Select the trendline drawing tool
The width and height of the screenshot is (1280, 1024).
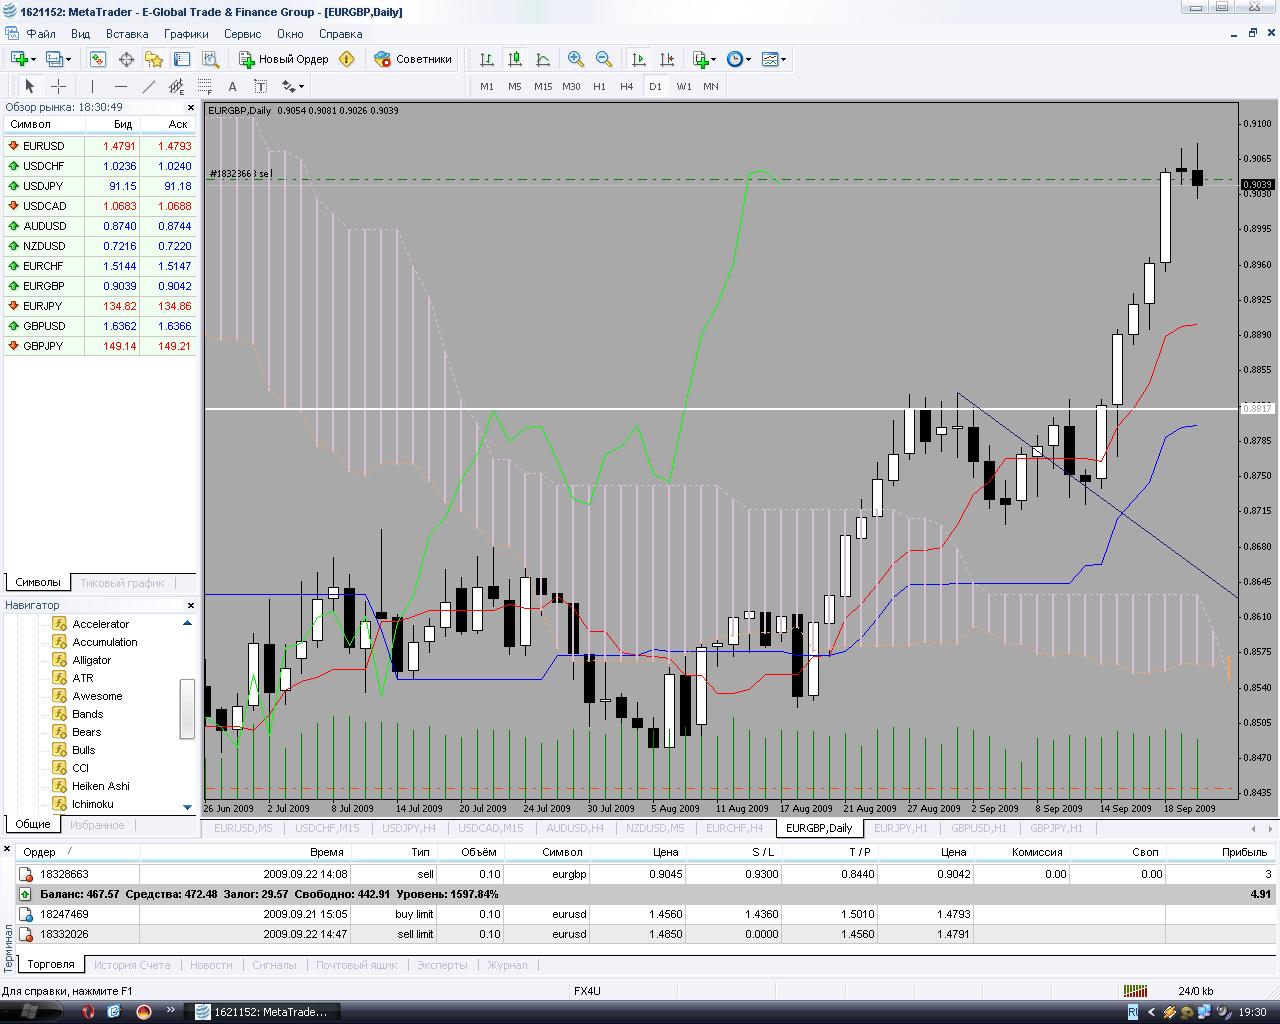[x=148, y=86]
